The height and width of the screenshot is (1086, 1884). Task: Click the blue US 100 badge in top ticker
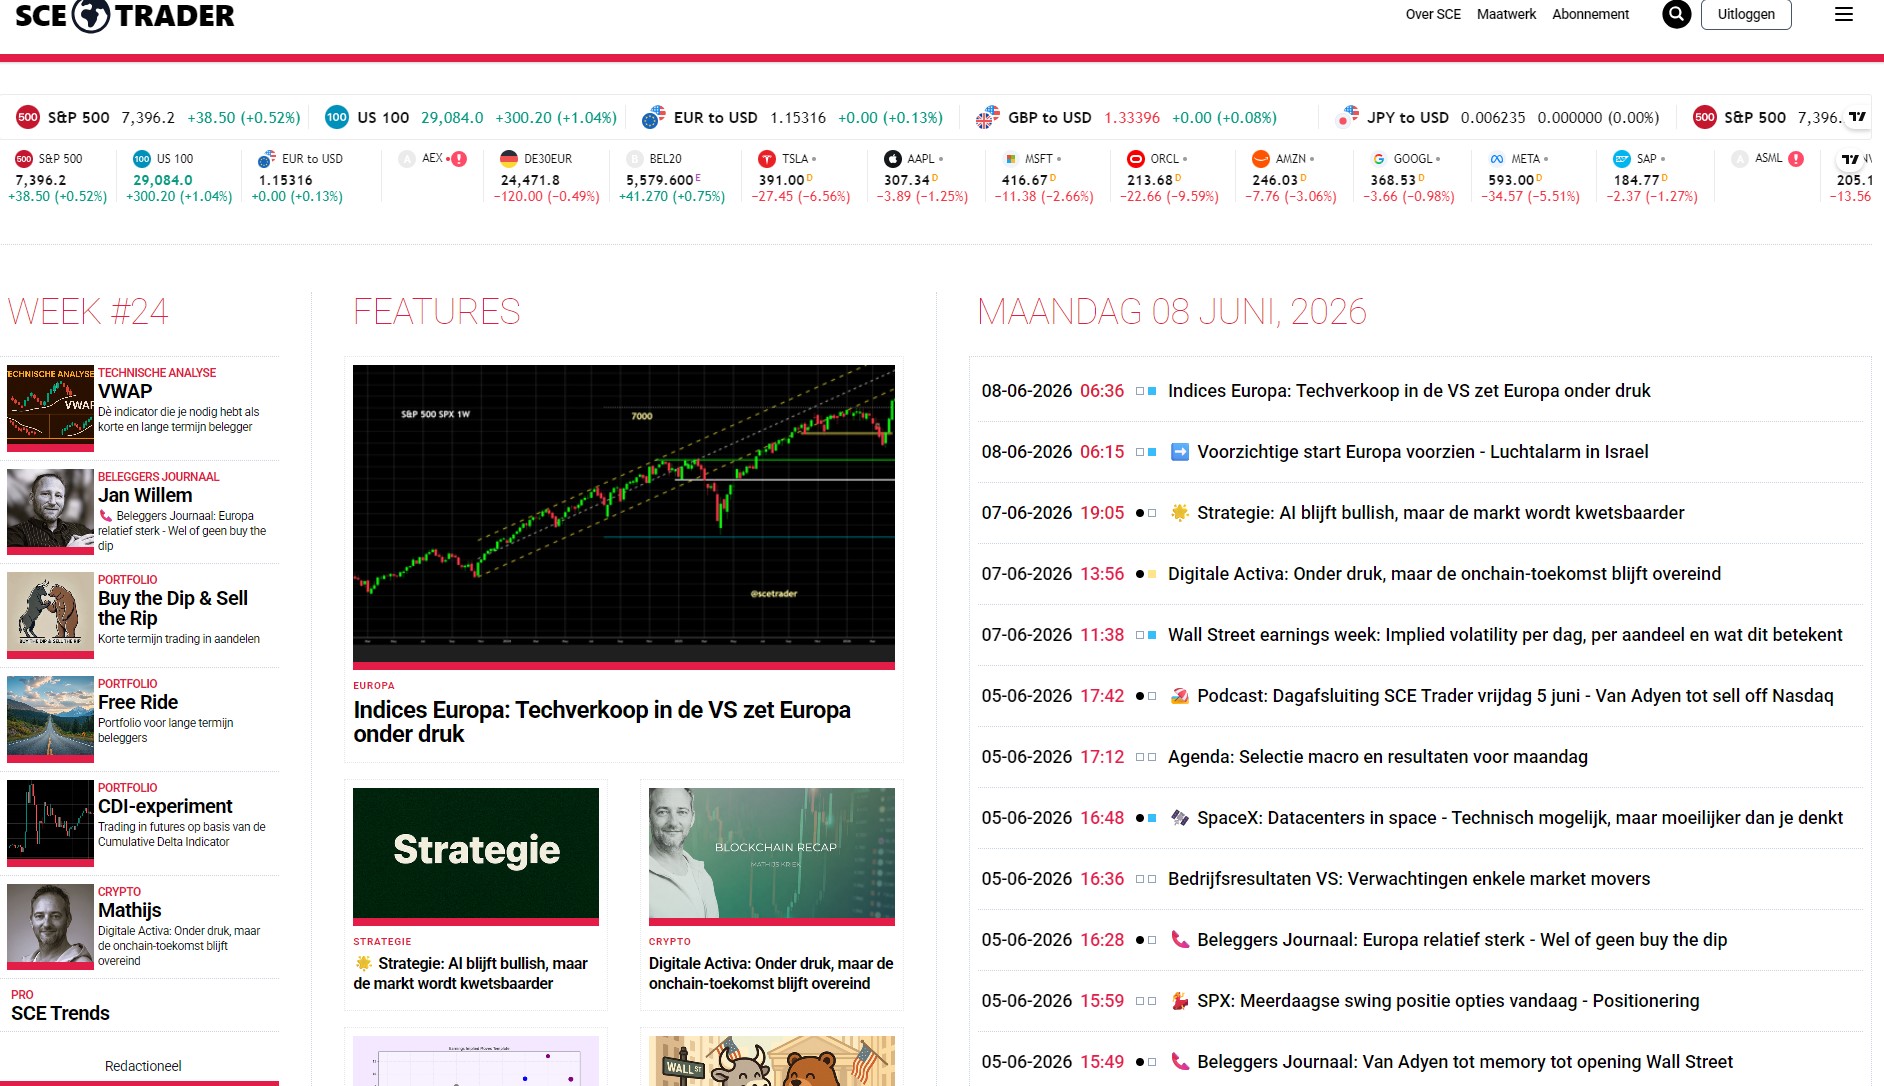(337, 117)
